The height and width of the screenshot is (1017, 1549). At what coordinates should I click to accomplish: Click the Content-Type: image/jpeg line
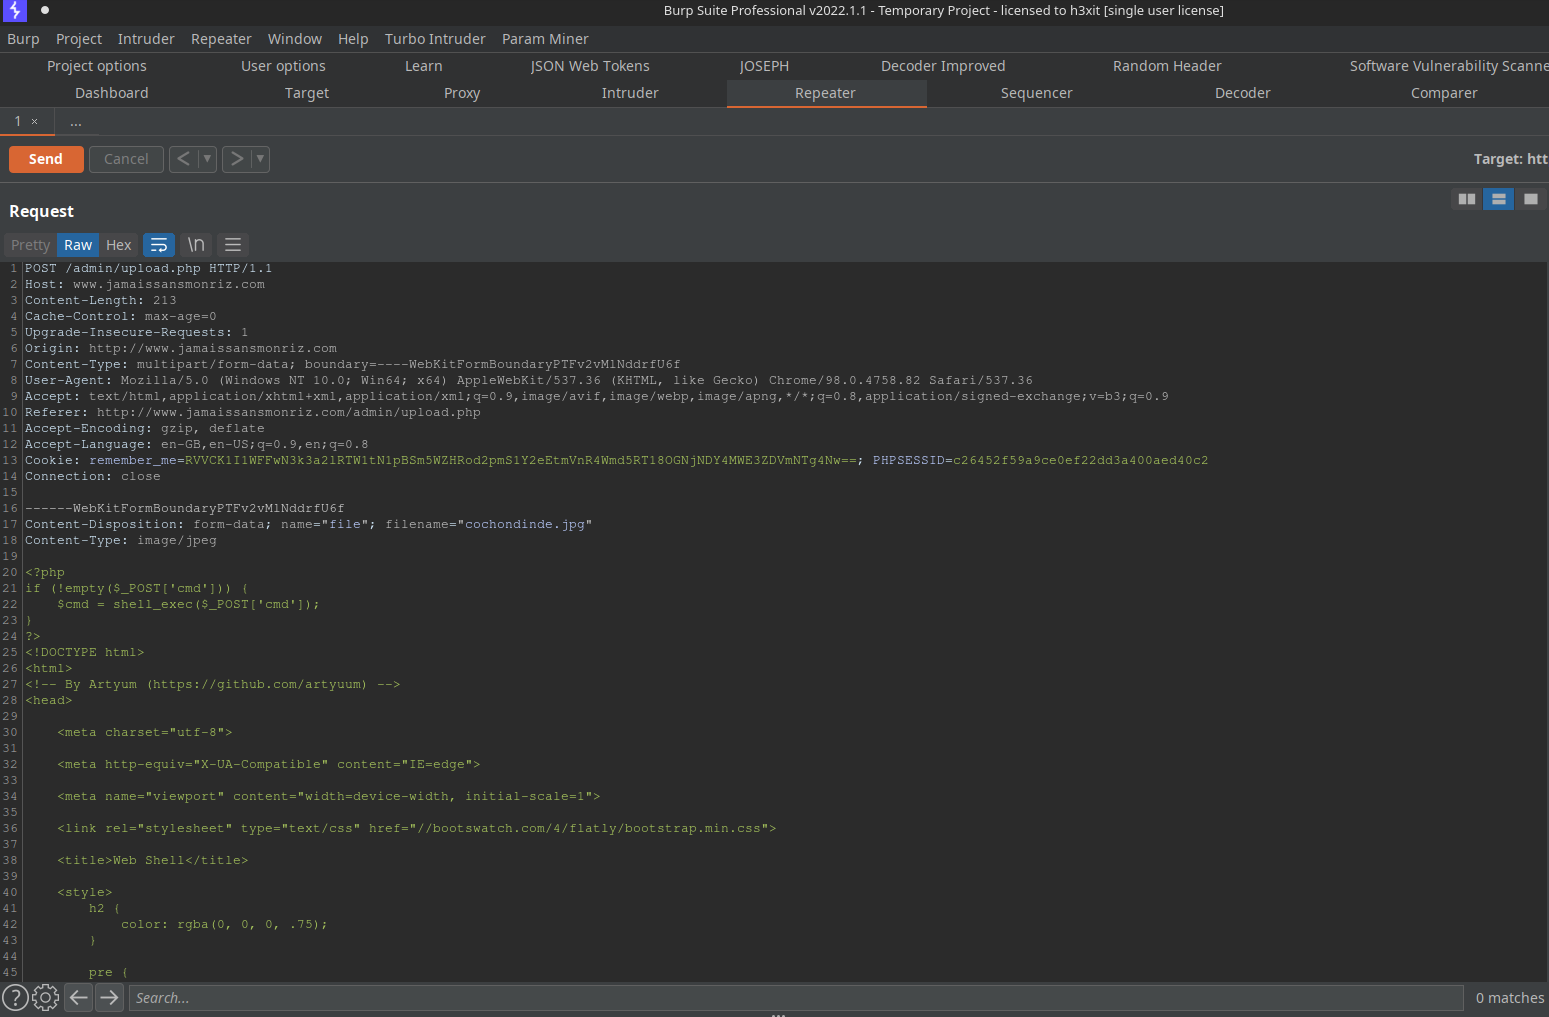pyautogui.click(x=121, y=540)
